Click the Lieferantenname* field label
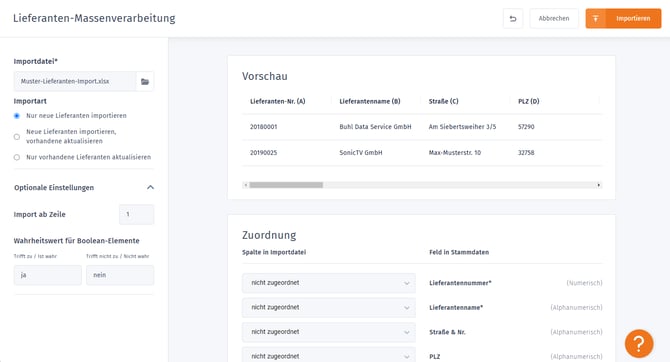Screen dimensions: 670x362 click(456, 307)
